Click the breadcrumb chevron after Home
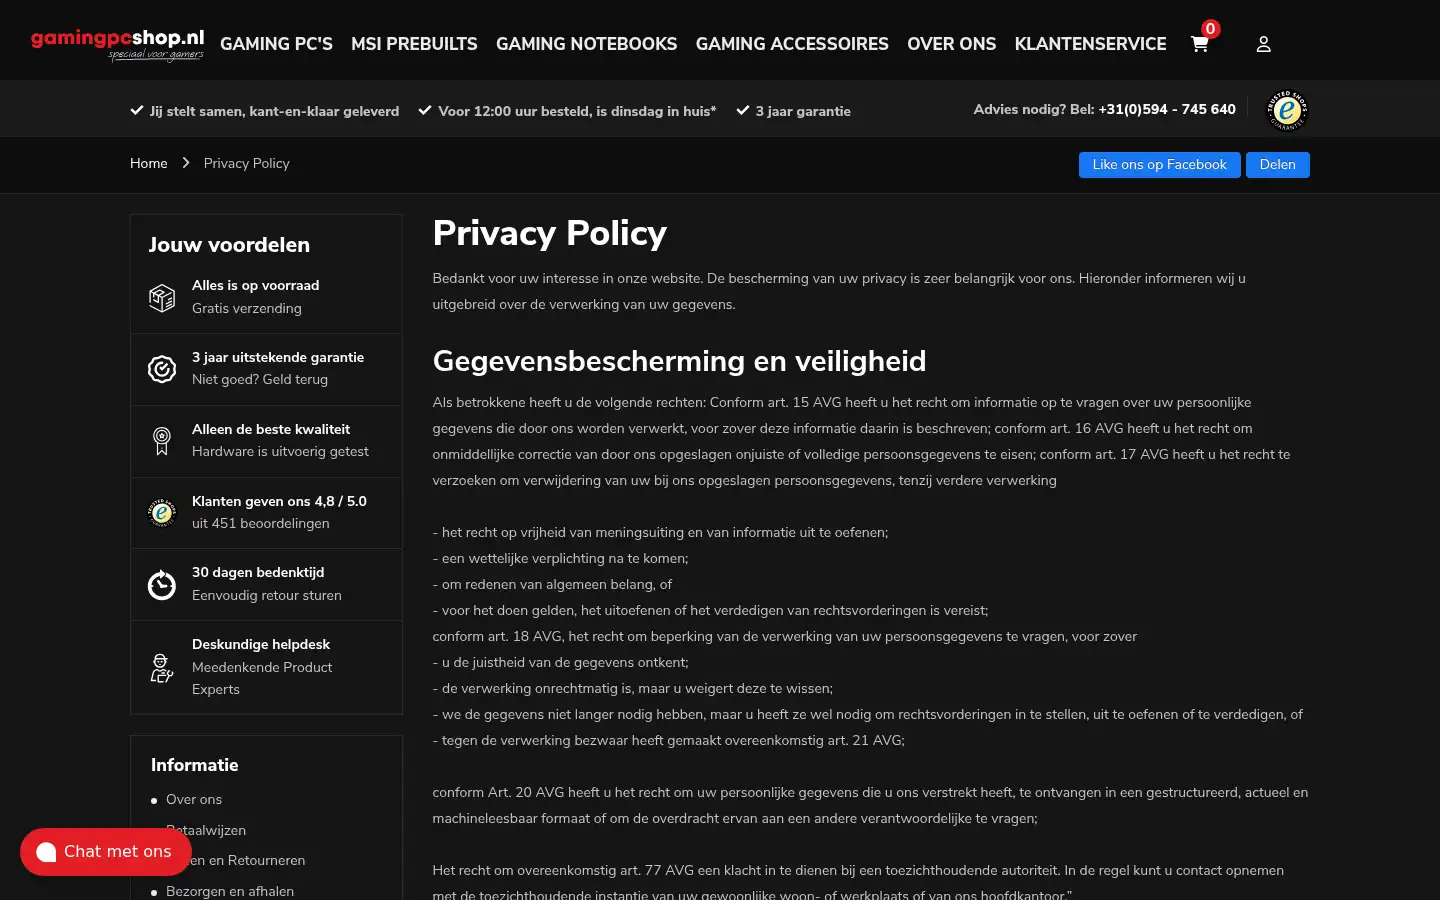The width and height of the screenshot is (1440, 900). (x=186, y=163)
